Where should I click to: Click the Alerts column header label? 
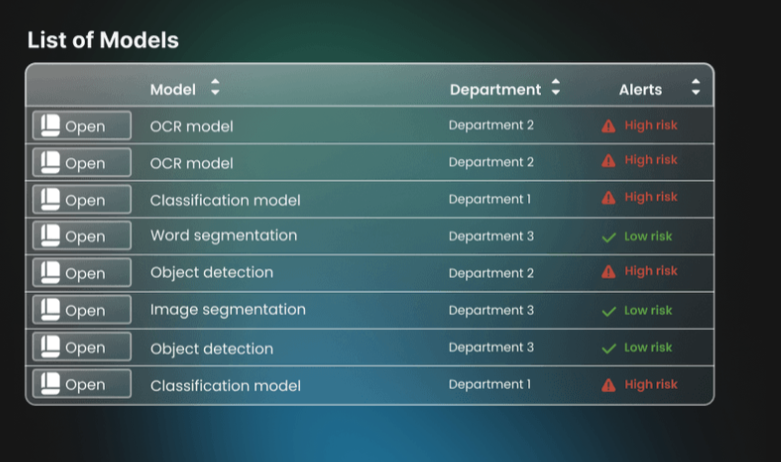pyautogui.click(x=640, y=90)
